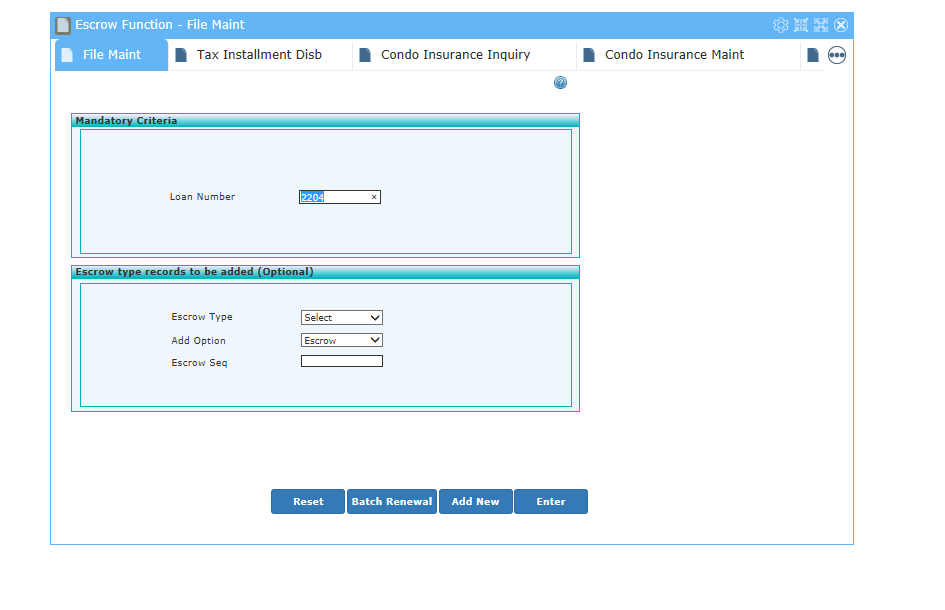Viewport: 945px width, 610px height.
Task: Clear the Loan Number field with the x
Action: pos(374,196)
